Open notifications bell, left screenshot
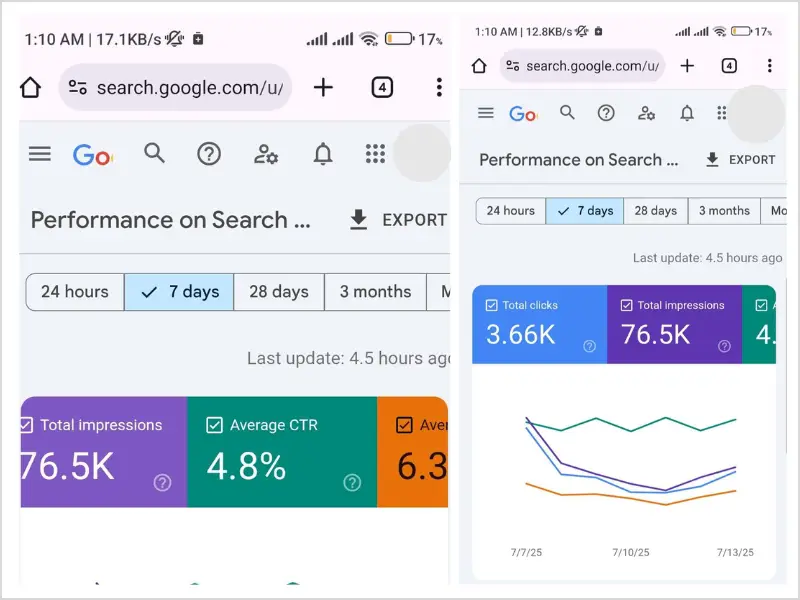The image size is (800, 600). point(323,154)
